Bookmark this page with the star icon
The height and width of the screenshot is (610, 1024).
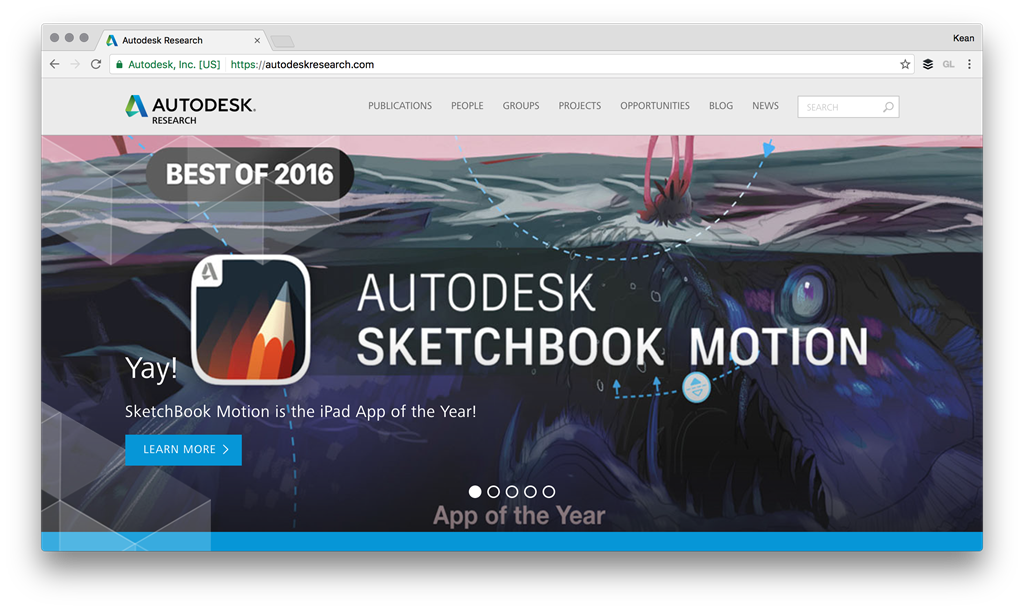[905, 64]
